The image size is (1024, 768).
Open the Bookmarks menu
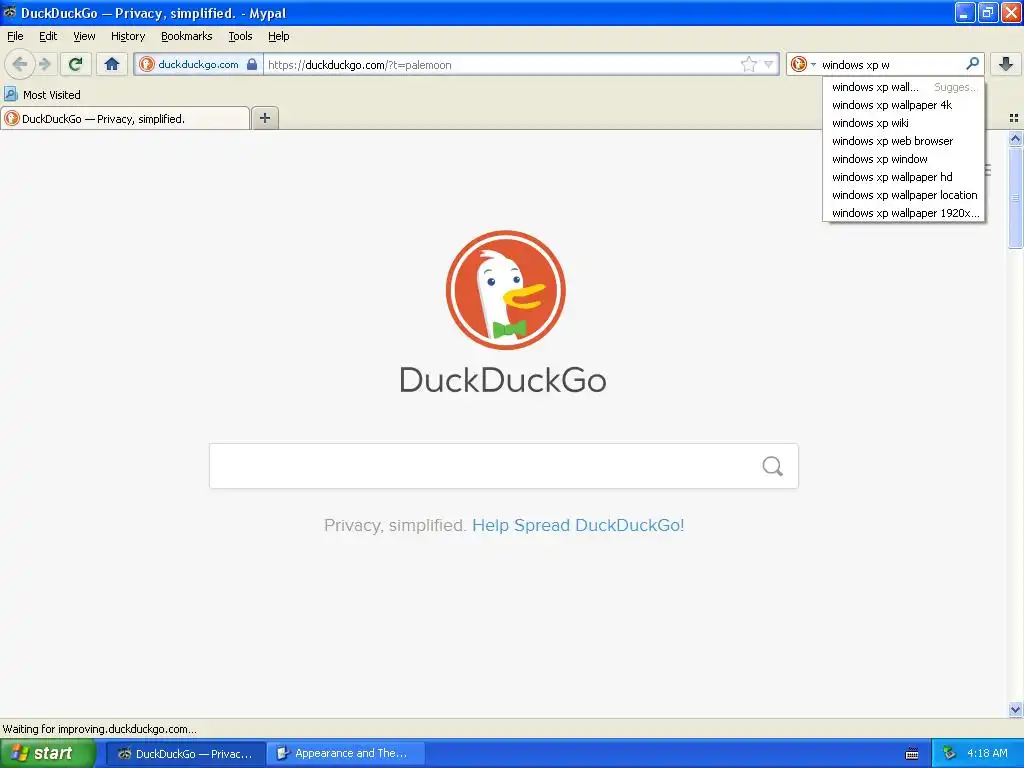pyautogui.click(x=187, y=36)
